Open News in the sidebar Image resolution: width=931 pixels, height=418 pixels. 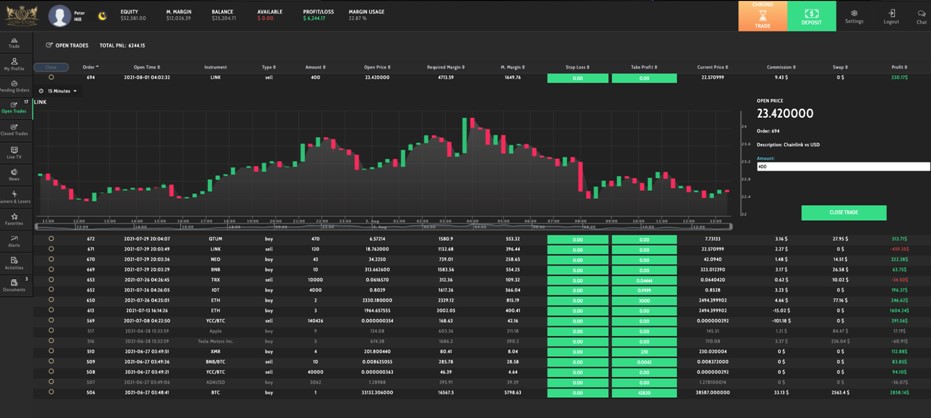tap(15, 175)
